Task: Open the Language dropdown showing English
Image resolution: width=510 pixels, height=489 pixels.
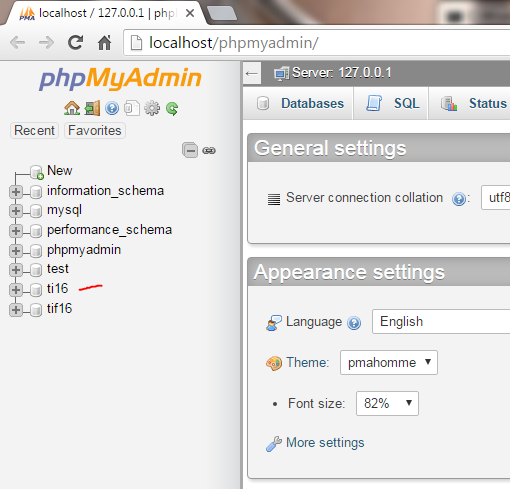Action: point(441,321)
